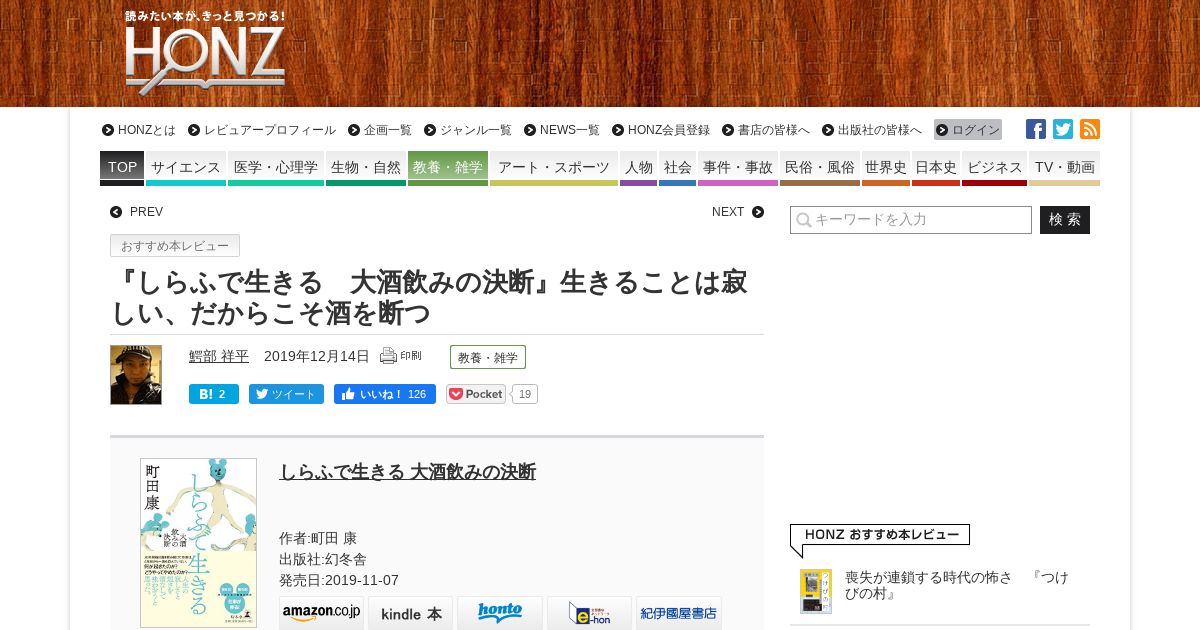This screenshot has width=1200, height=630.
Task: Select the 医学・心理学 category tab
Action: 276,168
